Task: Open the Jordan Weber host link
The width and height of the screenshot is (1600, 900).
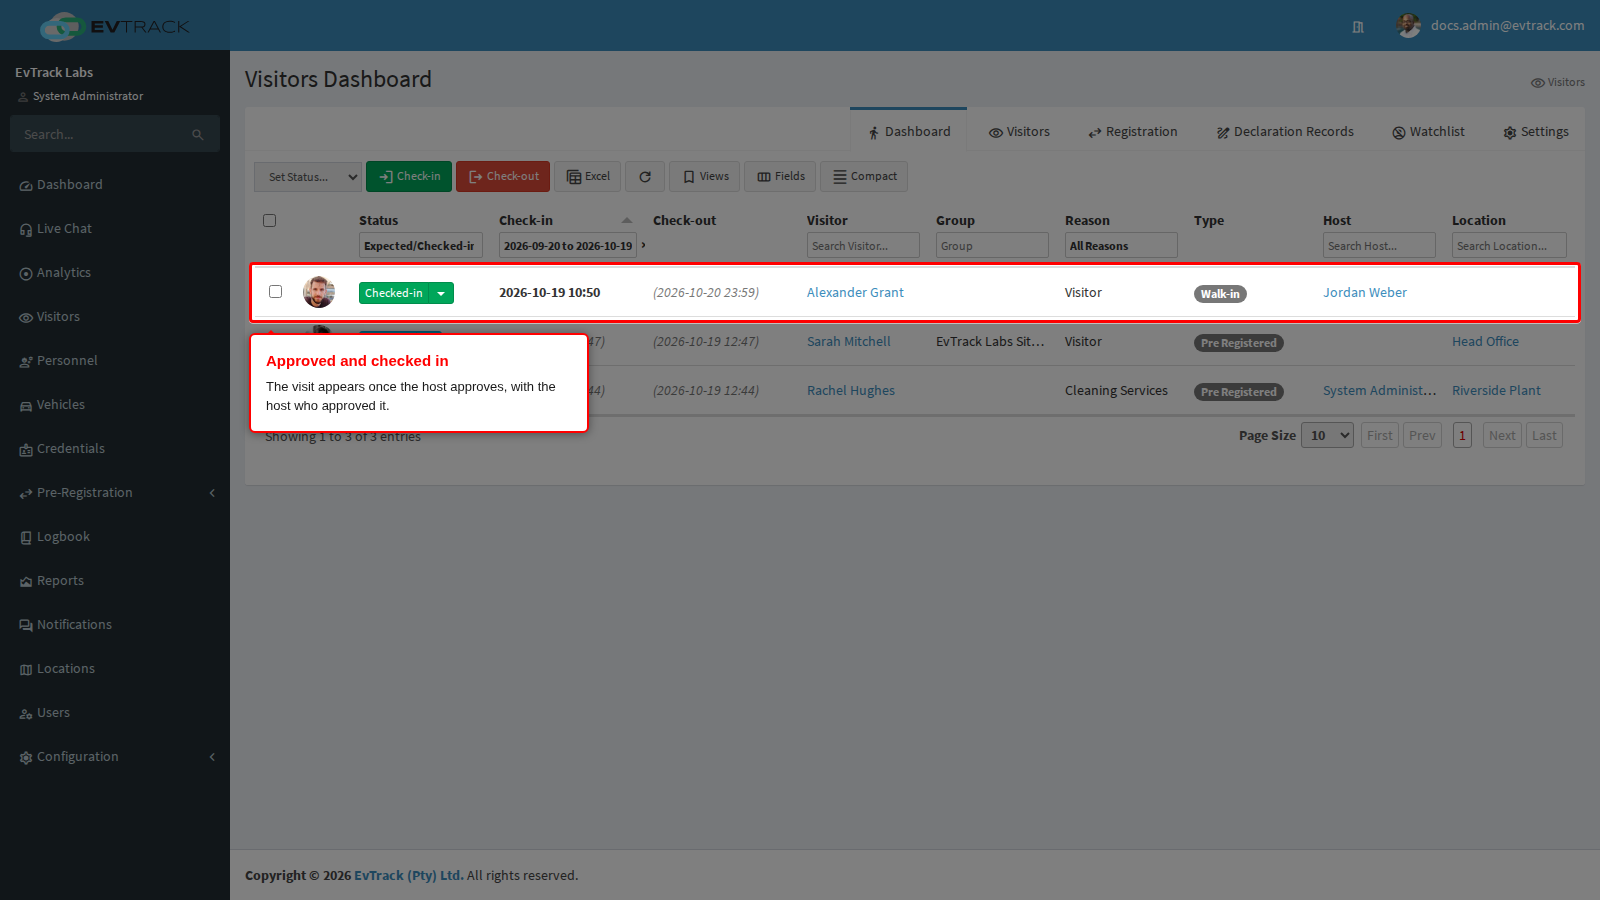Action: pos(1365,293)
